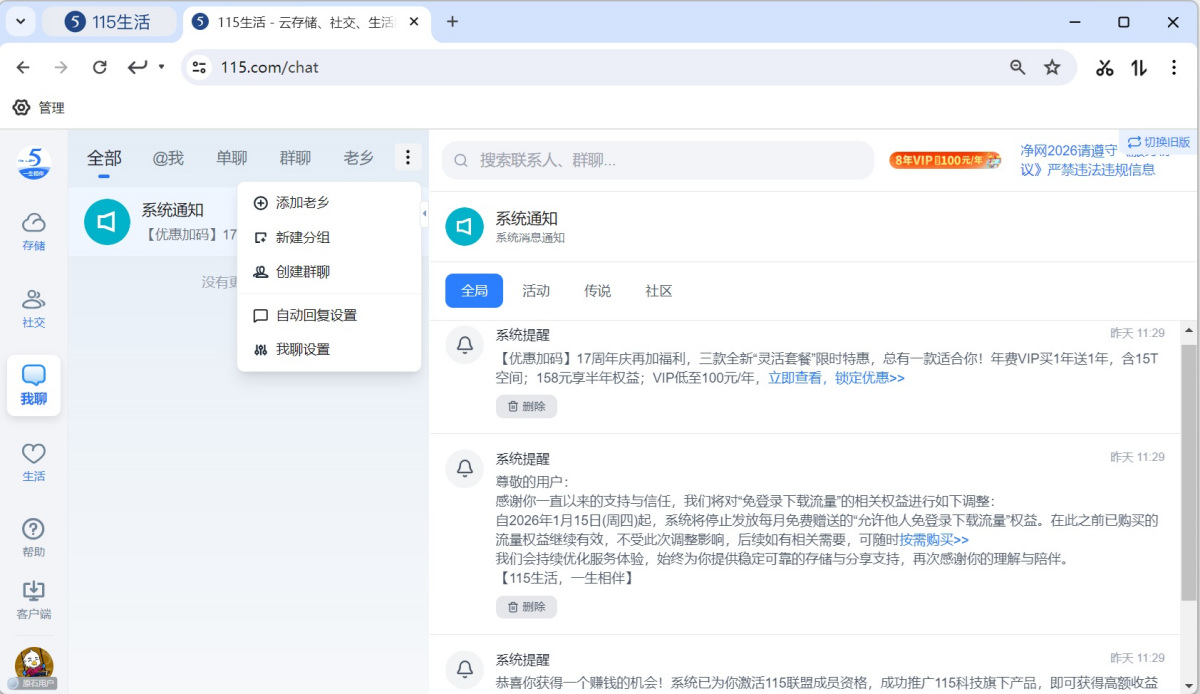The image size is (1200, 694).
Task: Open 自动回复设置 menu entry
Action: [316, 315]
